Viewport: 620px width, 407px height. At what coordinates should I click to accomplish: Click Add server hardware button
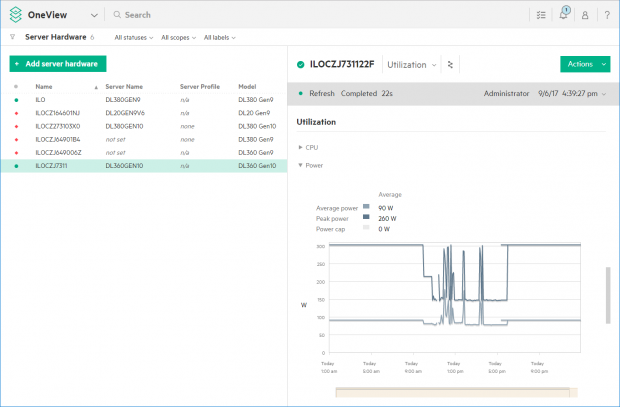click(57, 63)
